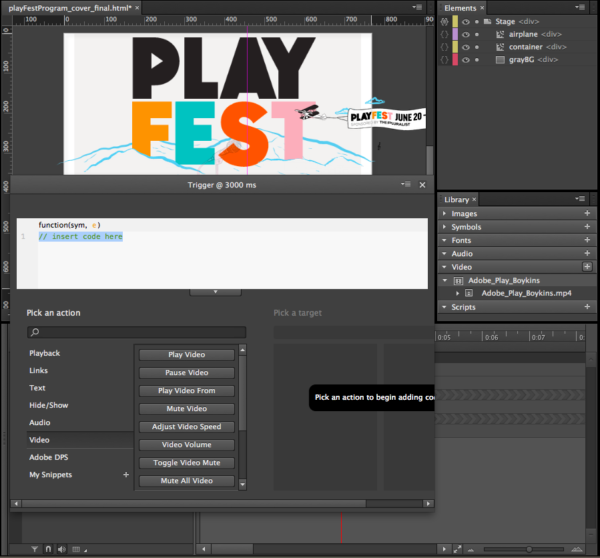
Task: Select the Playback action category
Action: [44, 353]
